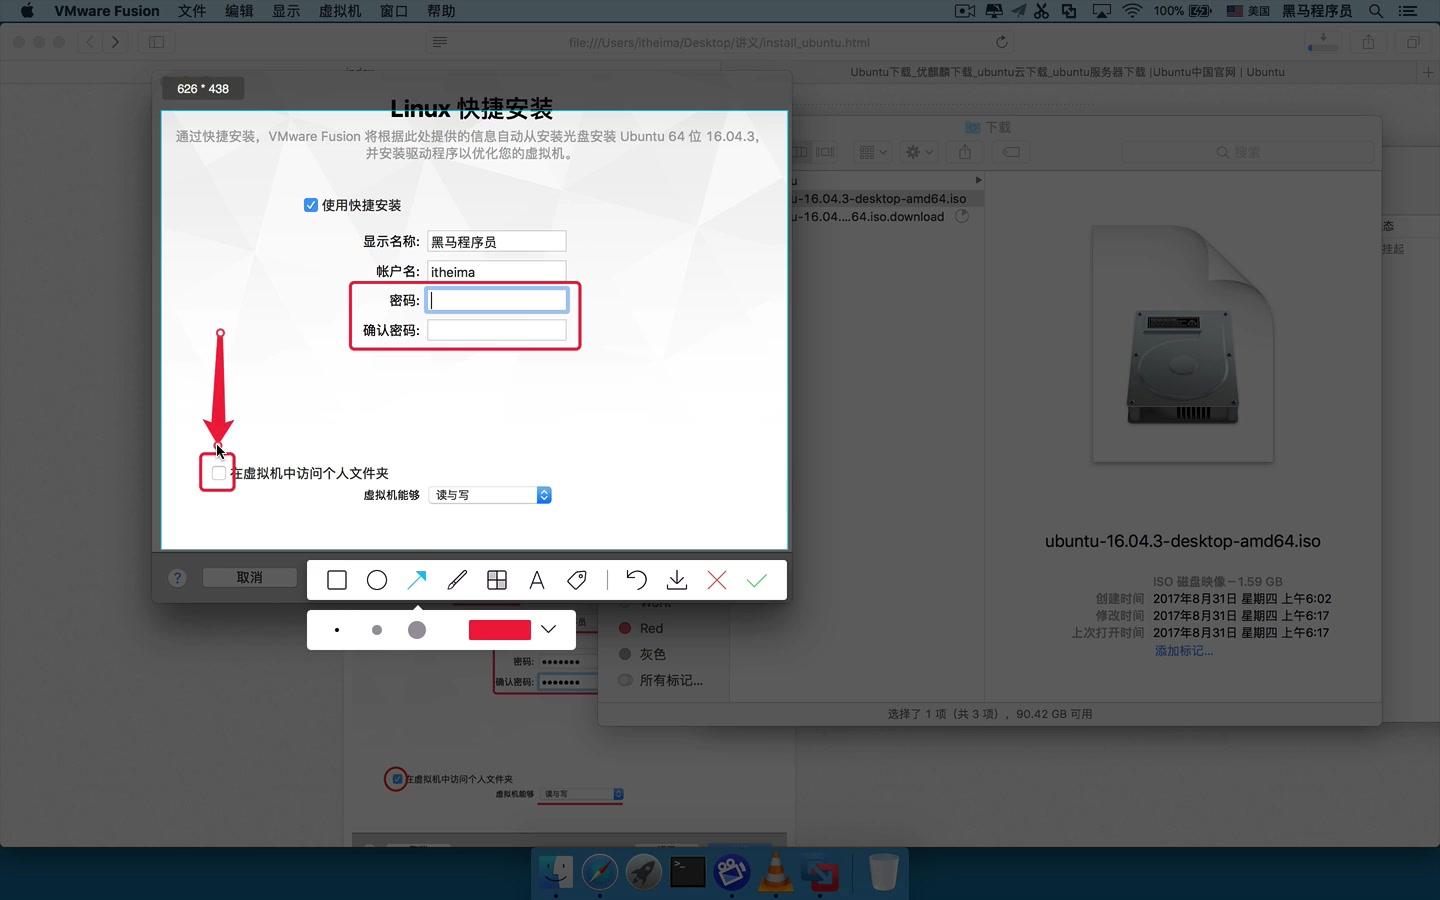The image size is (1440, 900).
Task: Open the 文件 menu
Action: click(192, 11)
